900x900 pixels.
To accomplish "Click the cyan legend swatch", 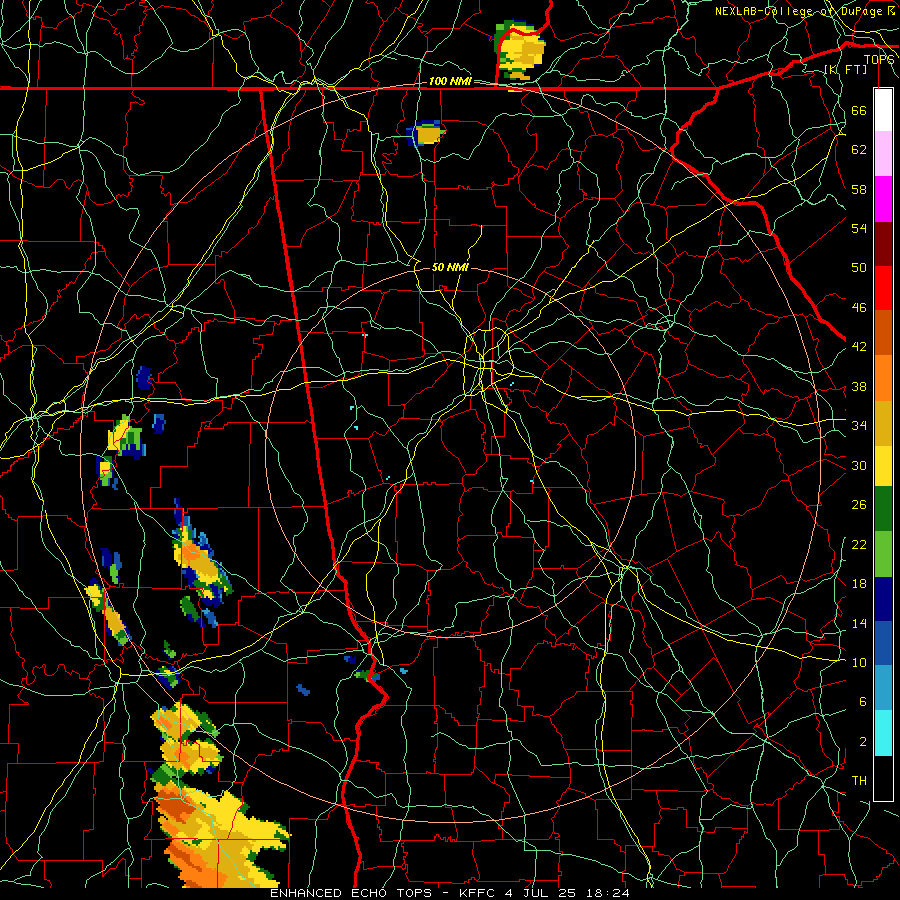I will coord(883,732).
